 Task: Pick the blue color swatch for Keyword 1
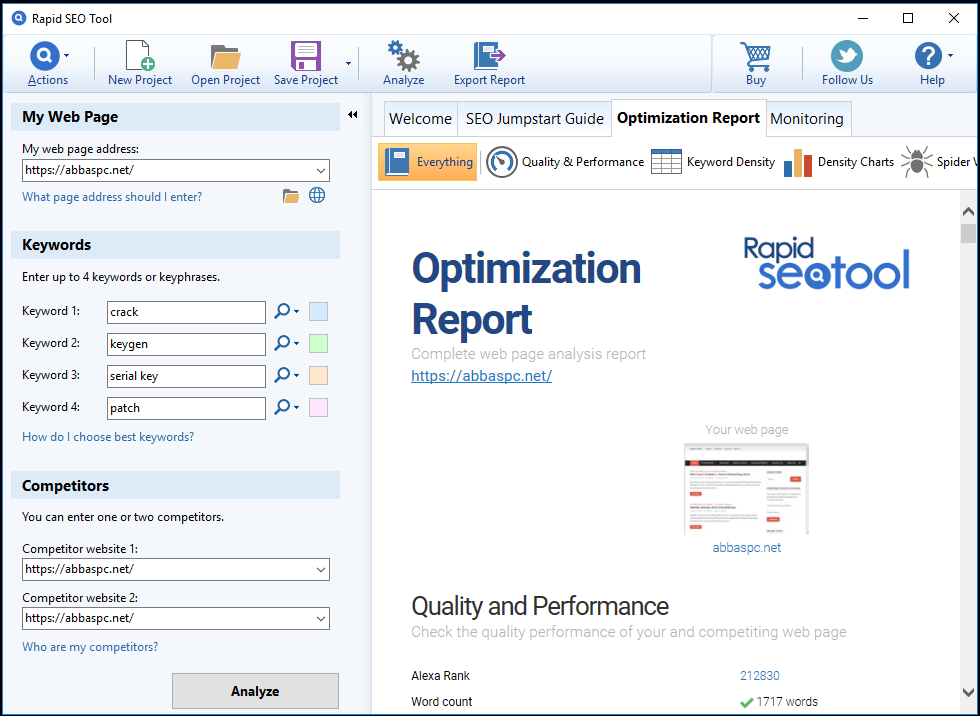[x=318, y=311]
